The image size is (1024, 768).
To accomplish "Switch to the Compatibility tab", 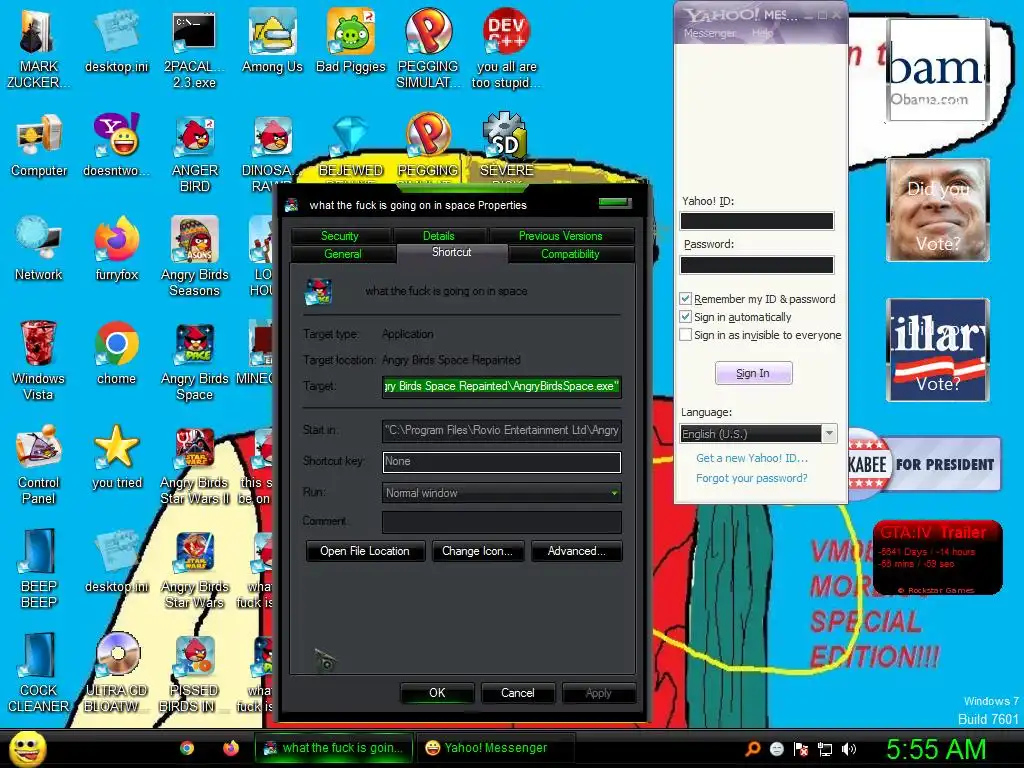I will [x=570, y=254].
